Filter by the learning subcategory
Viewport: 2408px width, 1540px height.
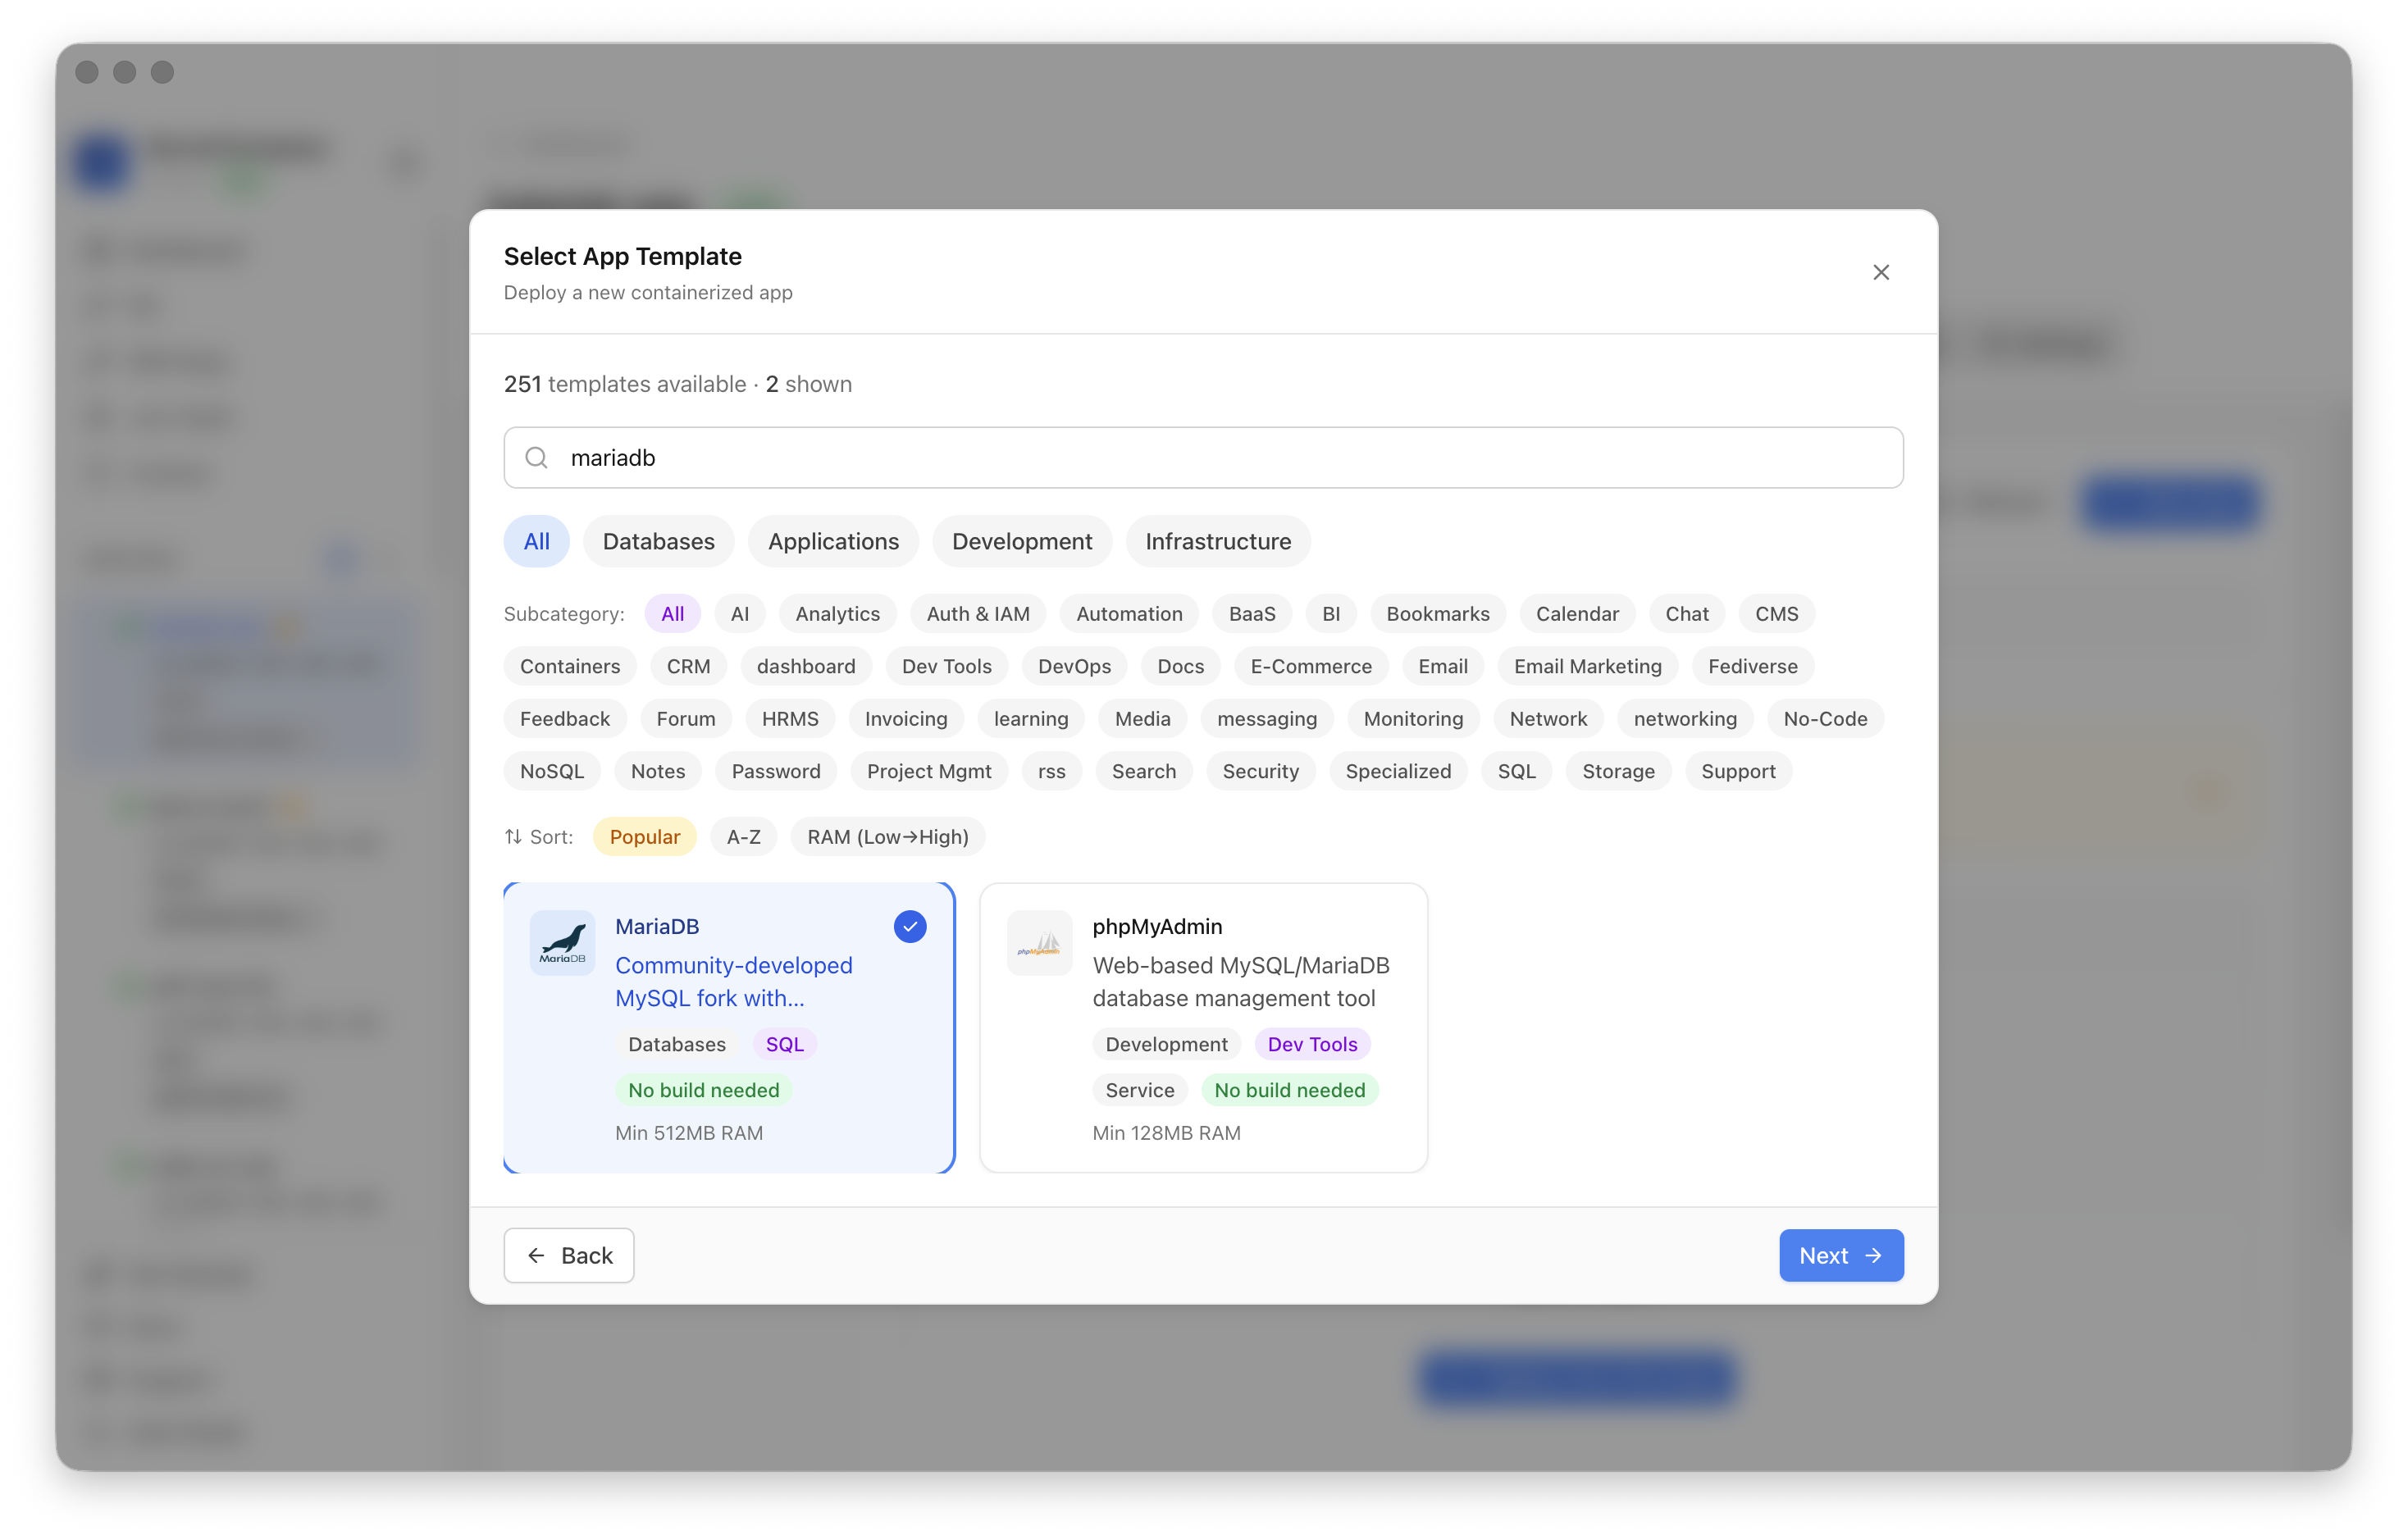click(x=1031, y=718)
